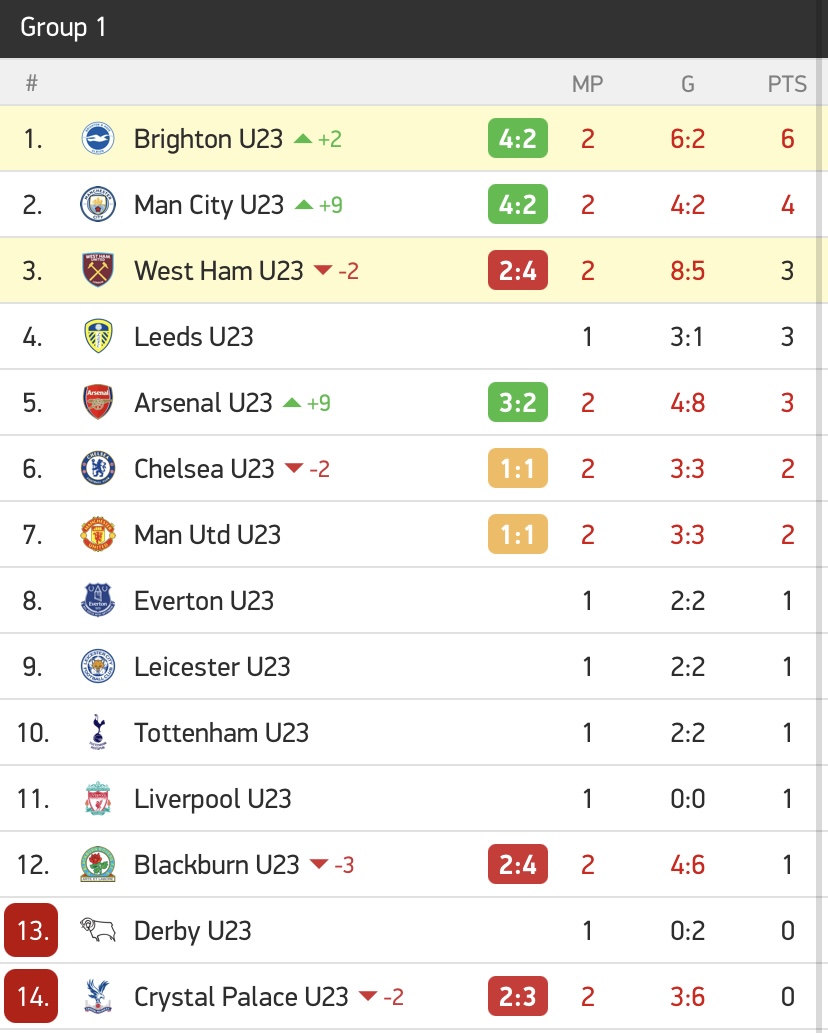Screen dimensions: 828x1033
Task: Click the Chelsea U23 club crest
Action: [98, 468]
